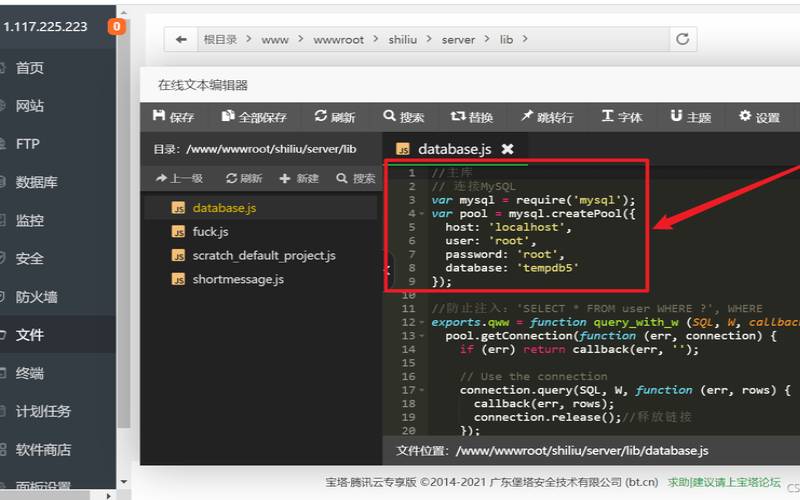800x500 pixels.
Task: Click sidebar horizontal scroll right arrow
Action: (108, 495)
